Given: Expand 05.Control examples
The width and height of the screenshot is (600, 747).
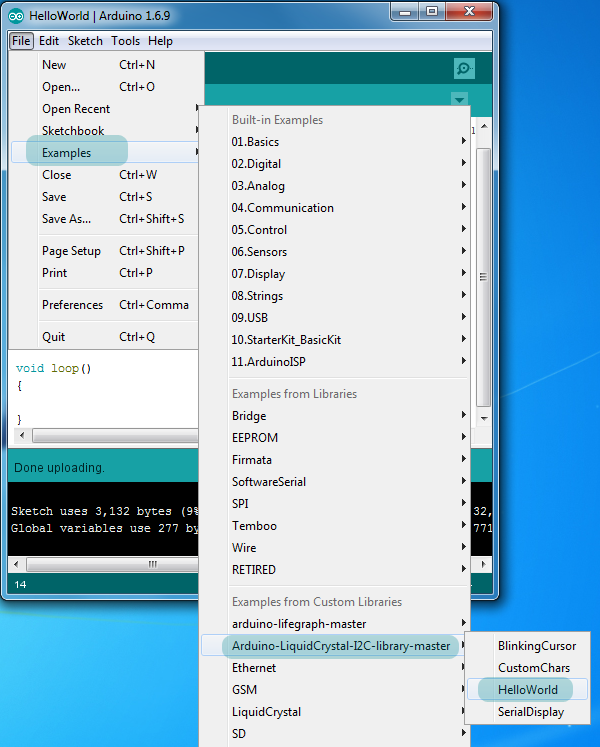Looking at the screenshot, I should click(335, 230).
